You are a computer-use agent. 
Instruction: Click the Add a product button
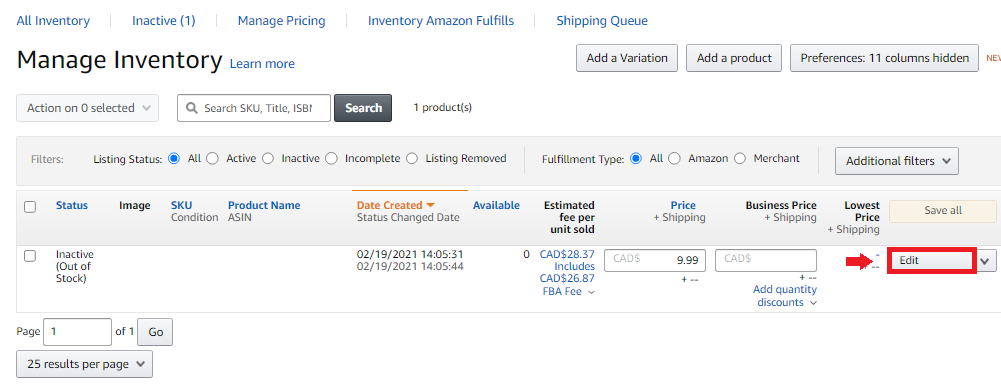[734, 58]
